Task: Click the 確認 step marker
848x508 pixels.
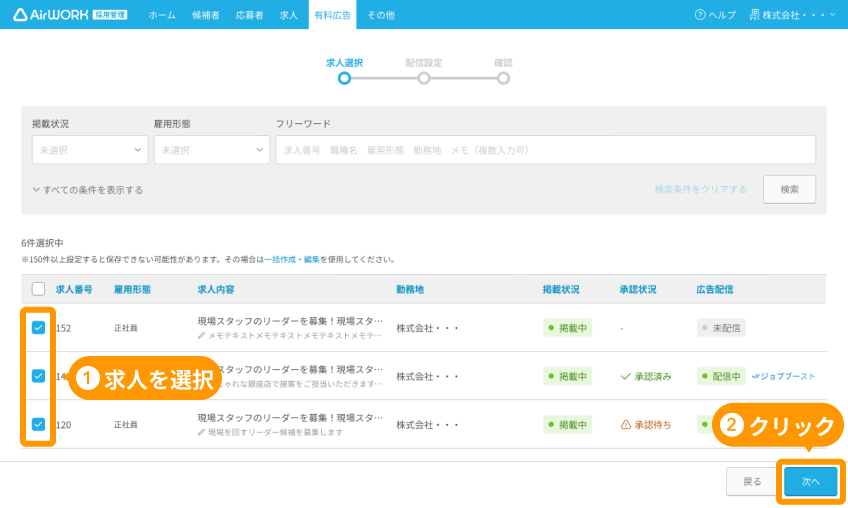Action: pyautogui.click(x=504, y=78)
